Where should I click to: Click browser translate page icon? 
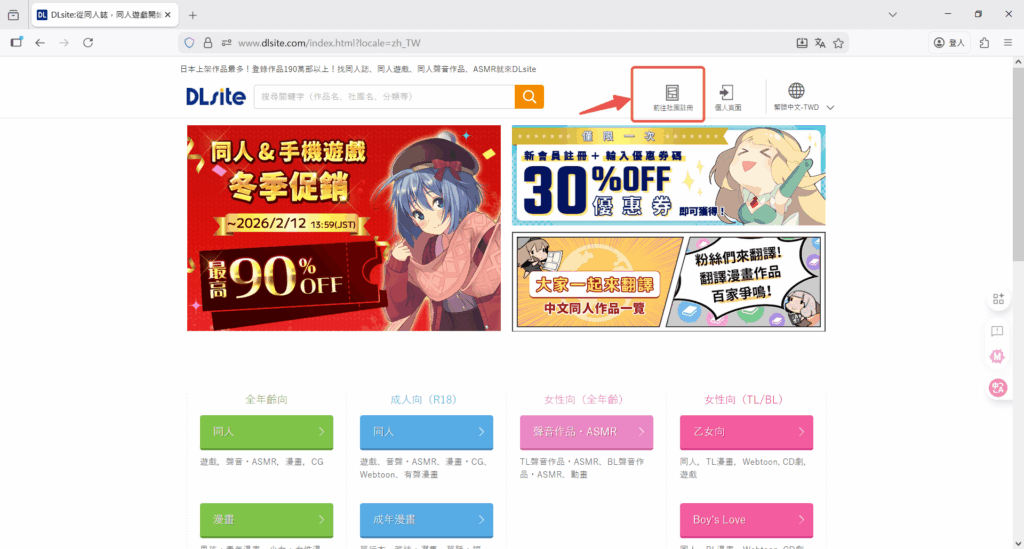[x=820, y=43]
